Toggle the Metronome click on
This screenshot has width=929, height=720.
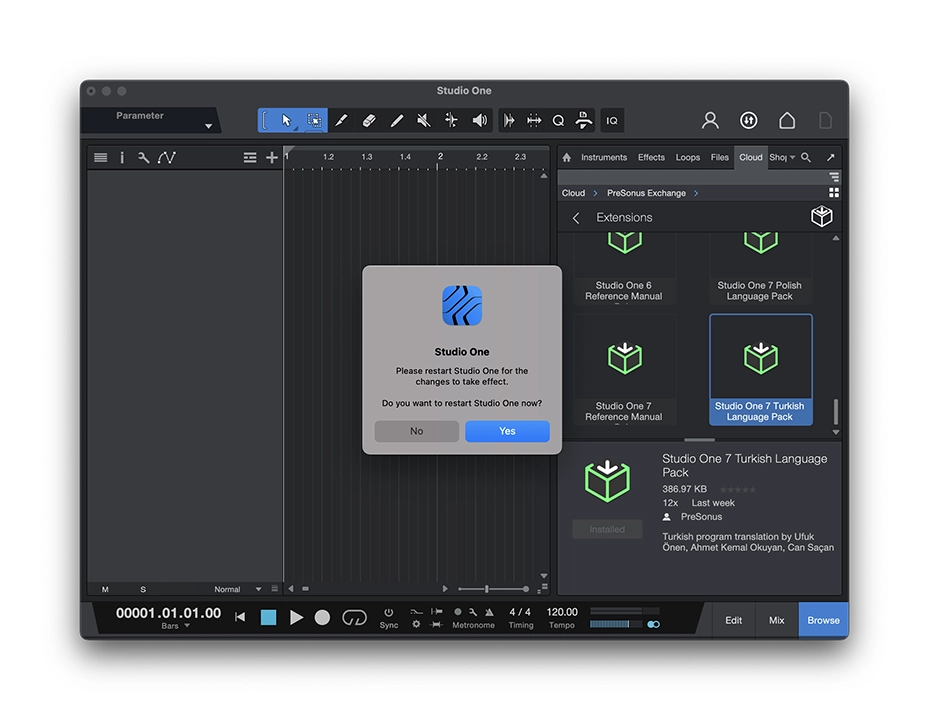pyautogui.click(x=458, y=612)
